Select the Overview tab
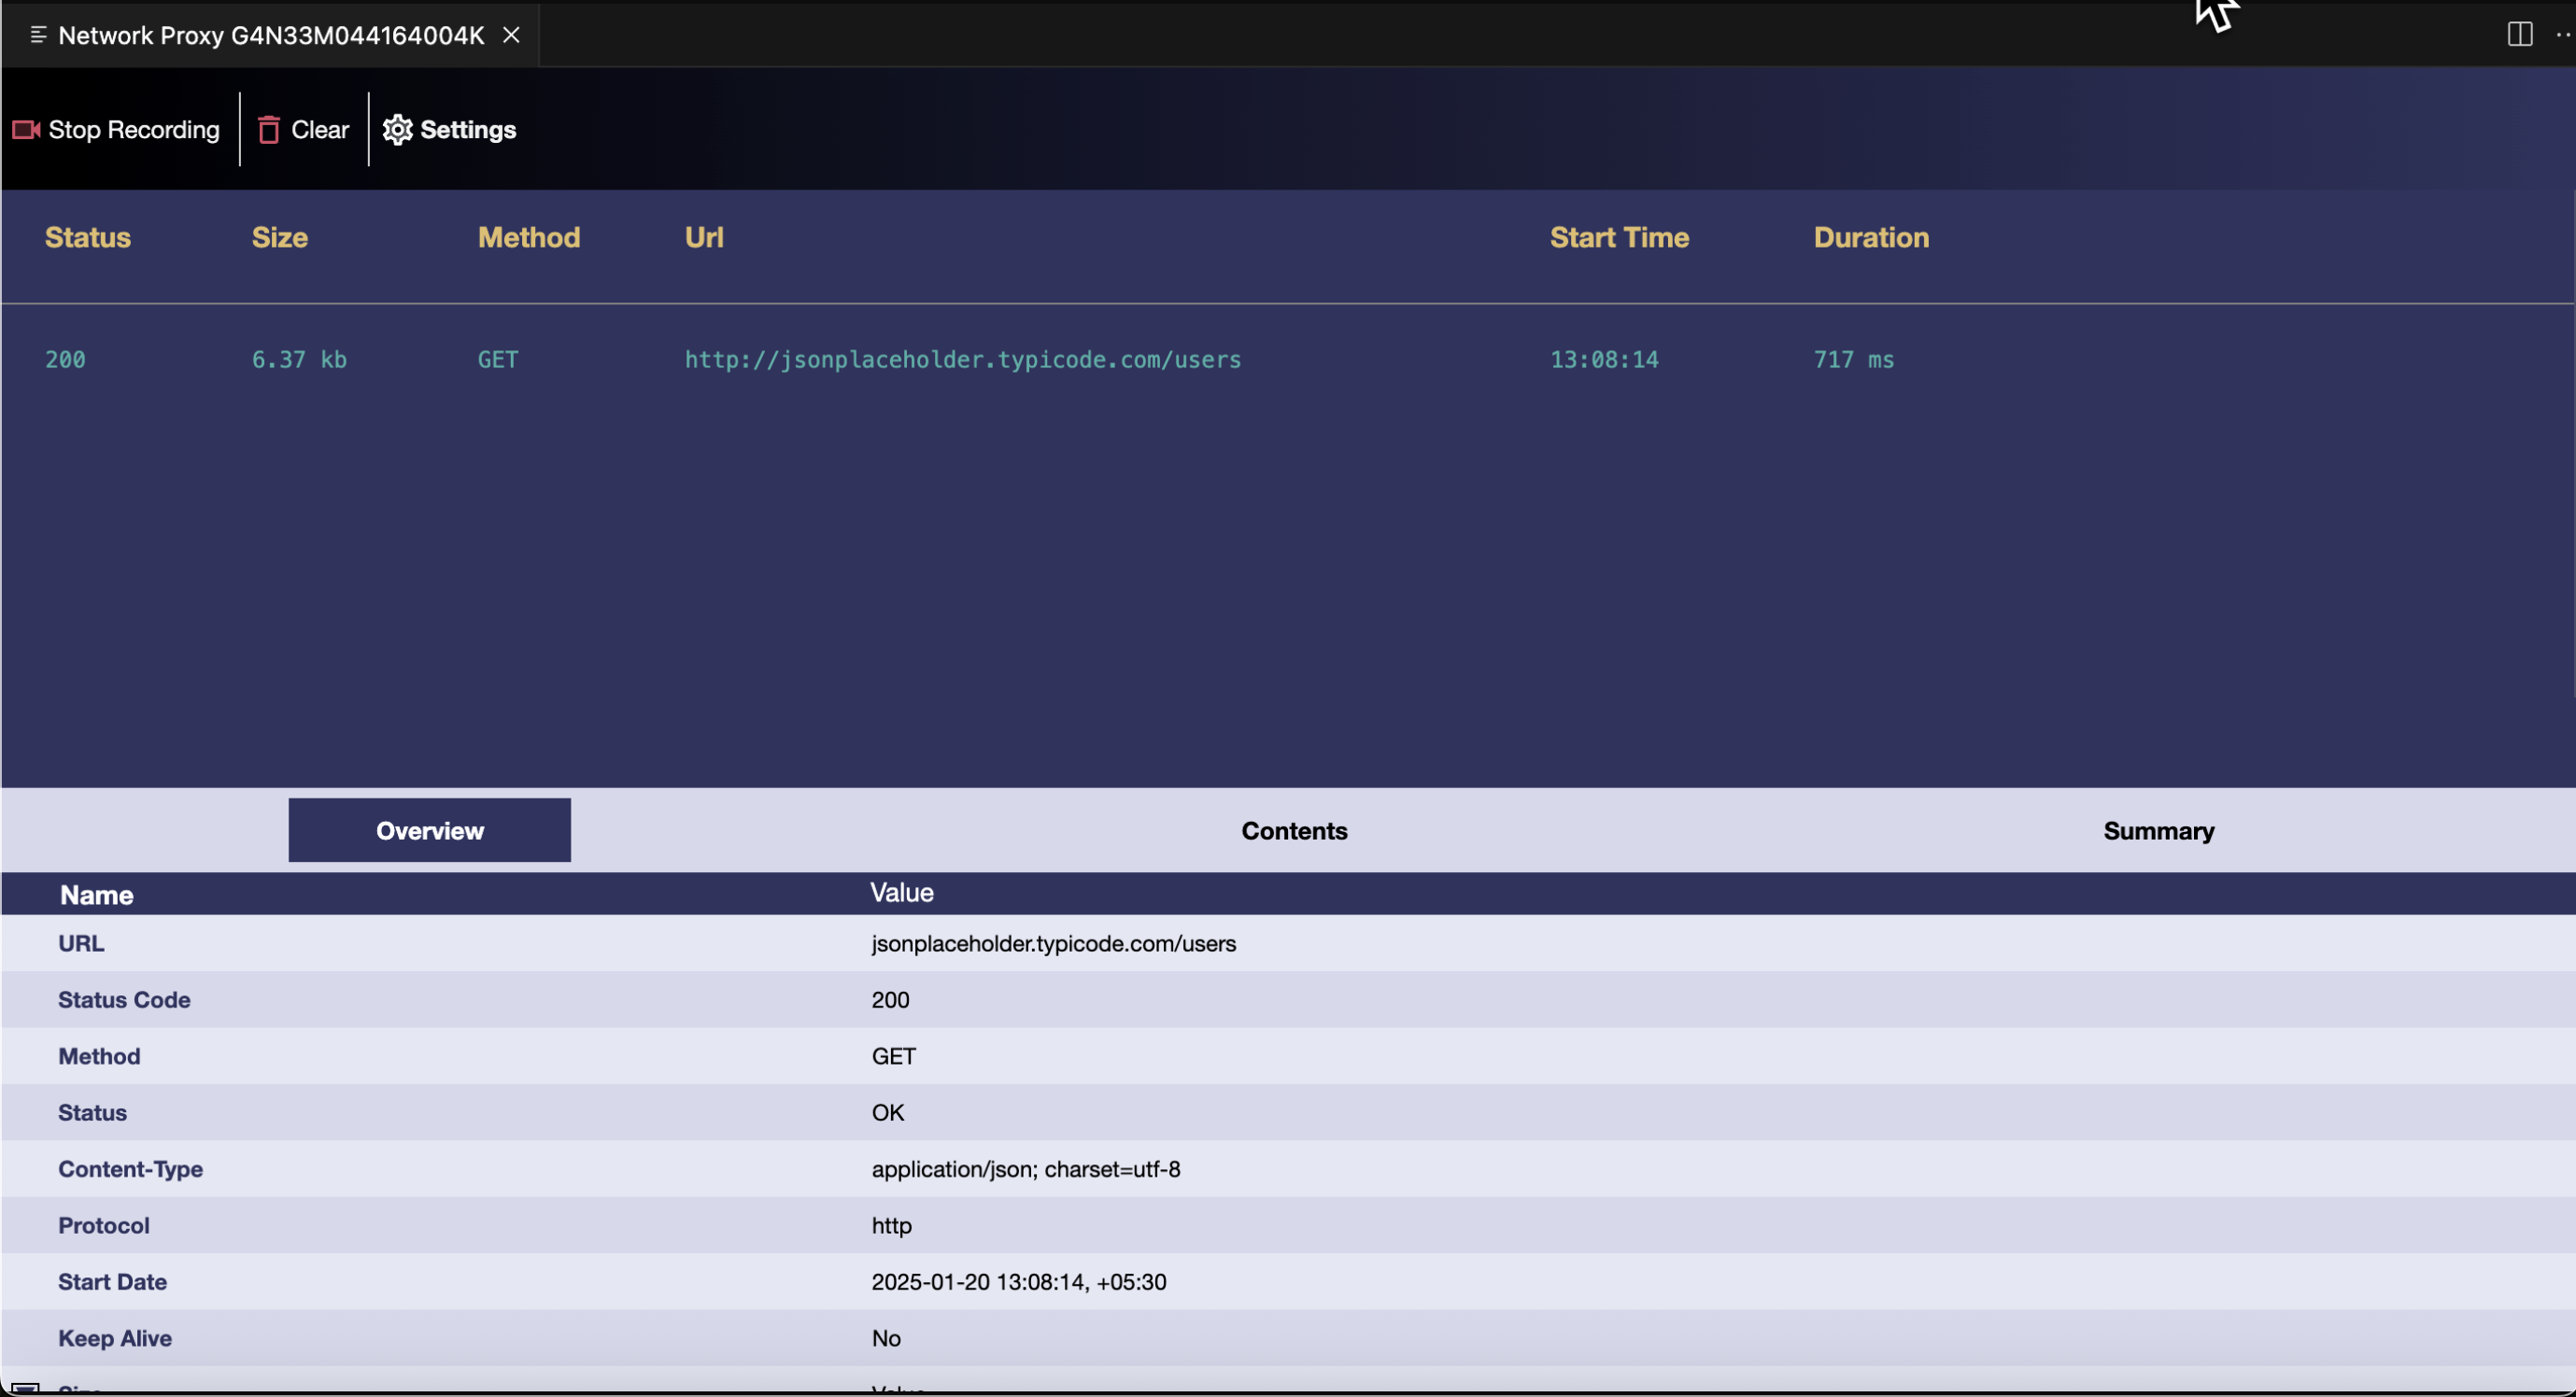Viewport: 2576px width, 1397px height. [429, 831]
